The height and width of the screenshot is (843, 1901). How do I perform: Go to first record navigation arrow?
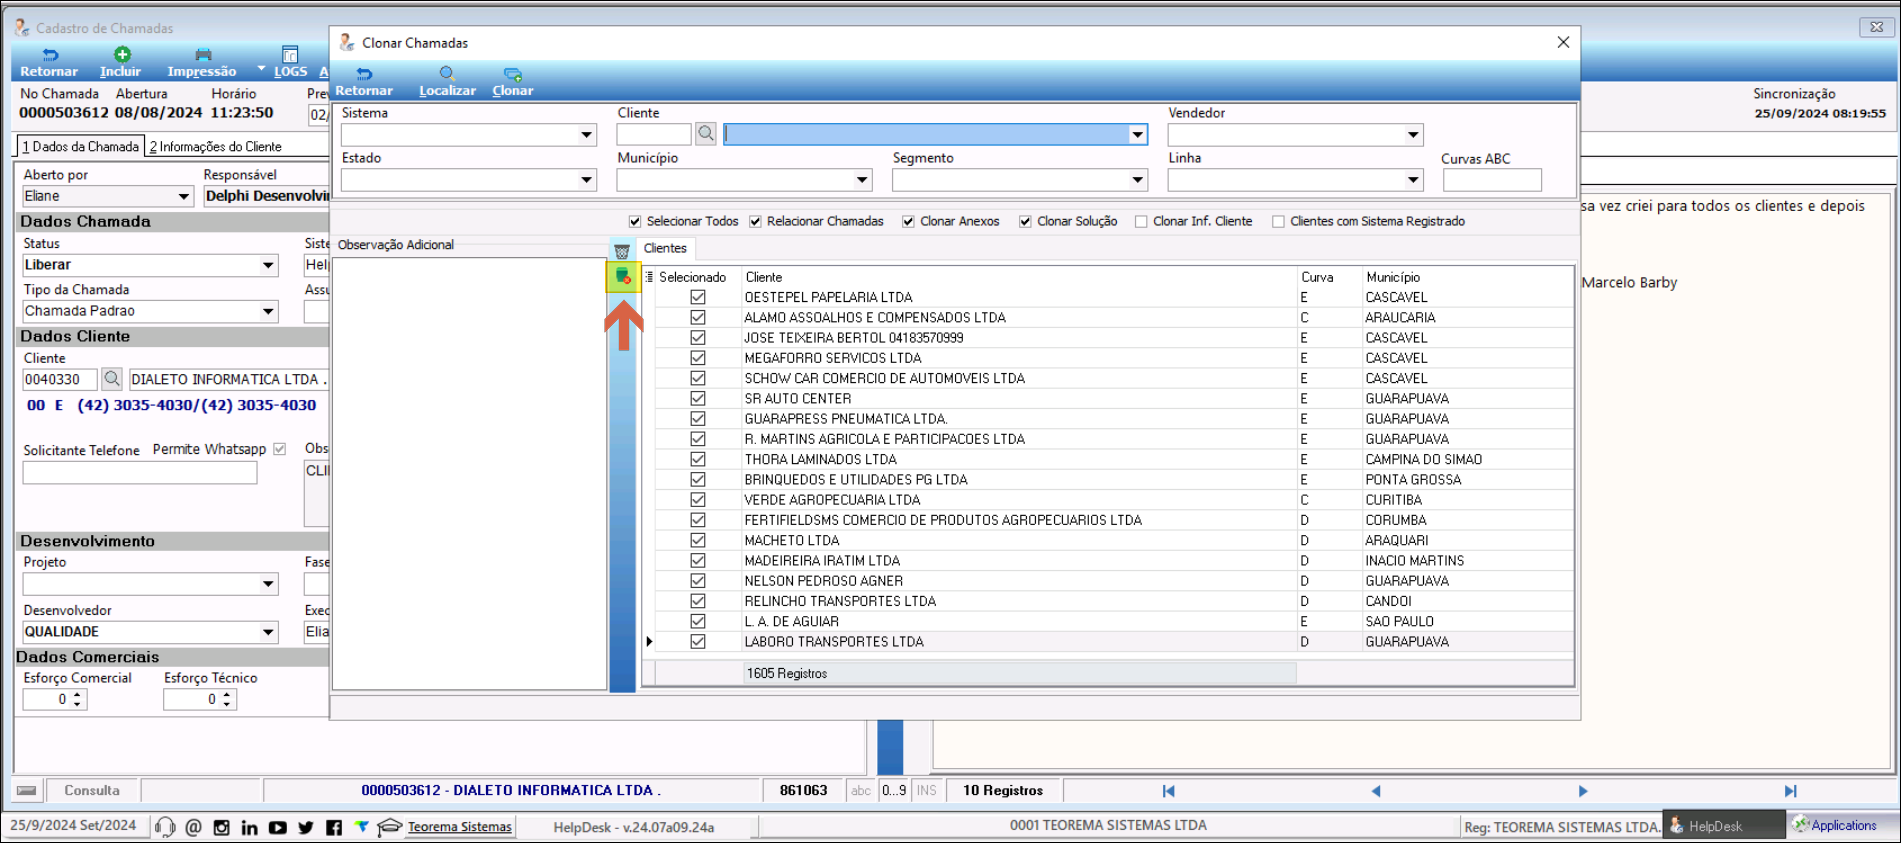1168,791
